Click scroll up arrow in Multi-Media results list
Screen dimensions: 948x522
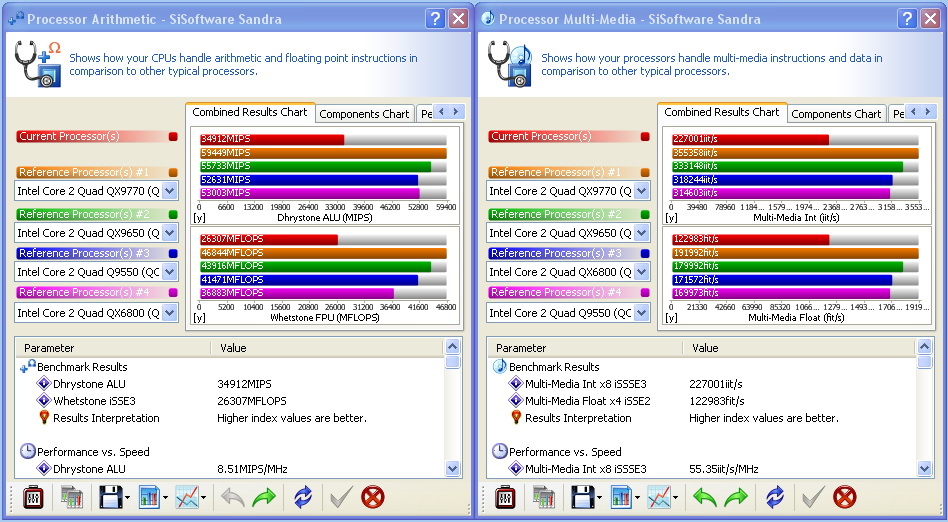point(924,347)
